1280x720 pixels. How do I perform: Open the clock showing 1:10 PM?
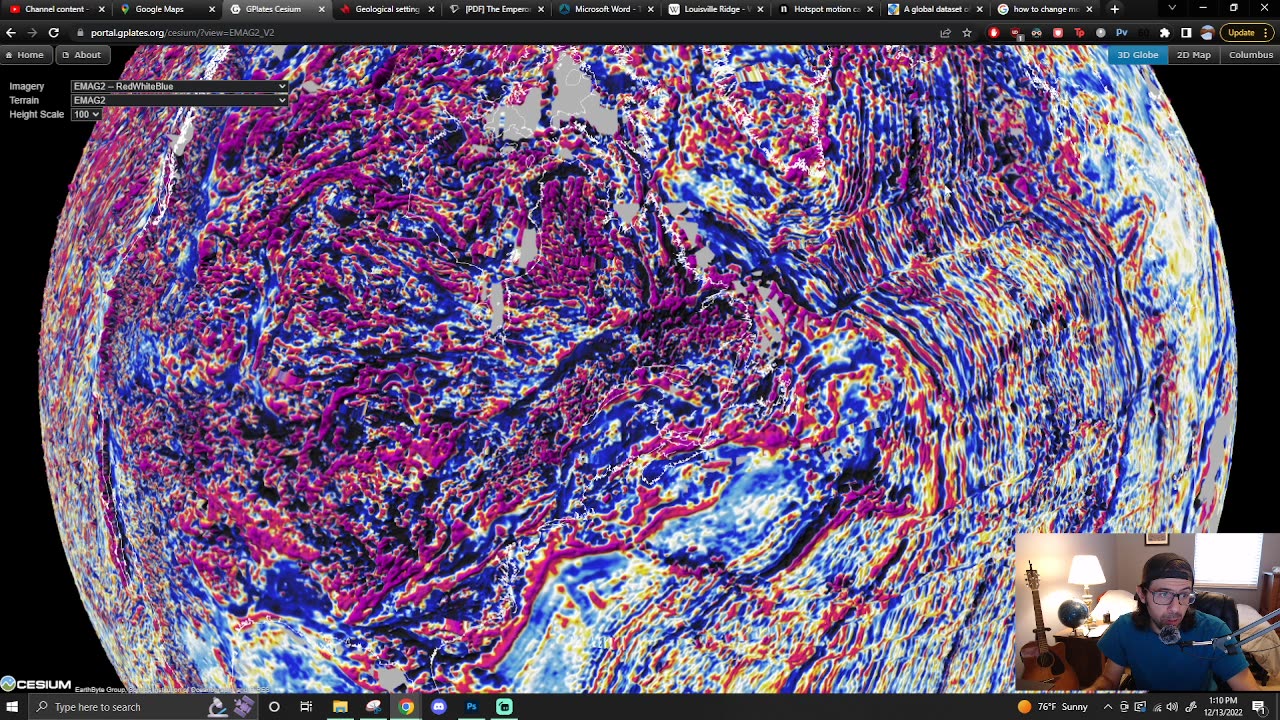[1222, 707]
